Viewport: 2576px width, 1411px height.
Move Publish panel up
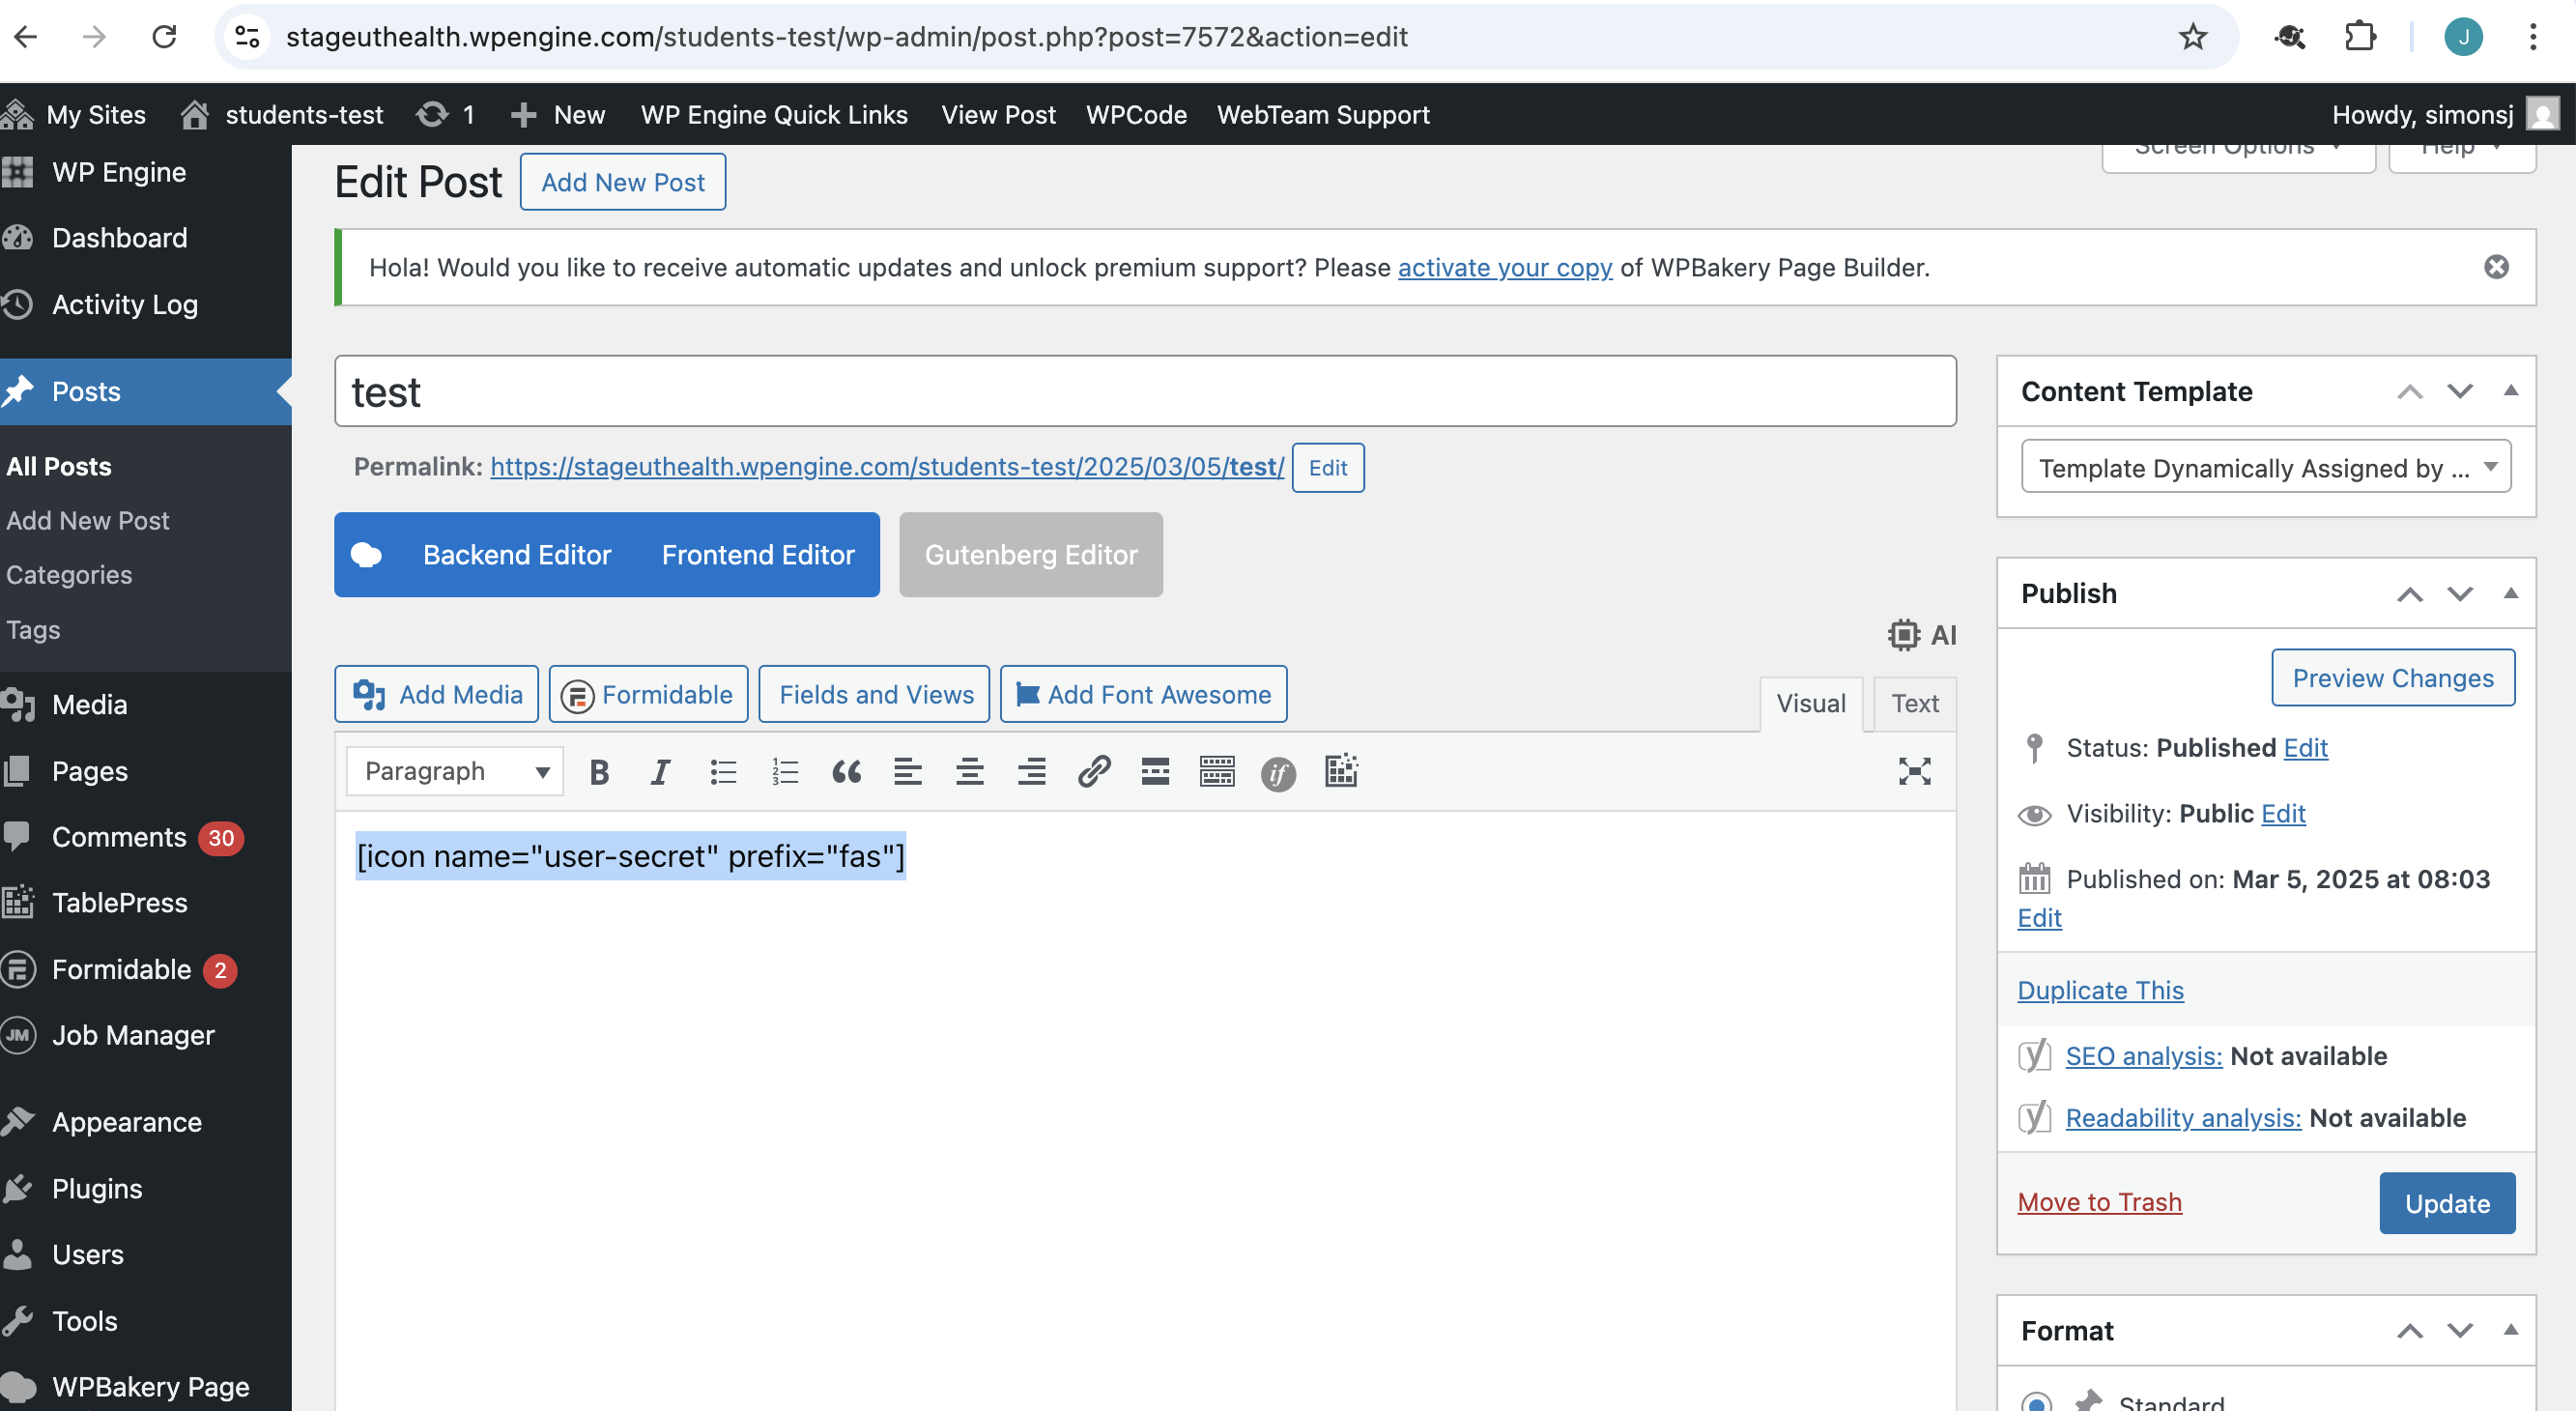pos(2410,594)
